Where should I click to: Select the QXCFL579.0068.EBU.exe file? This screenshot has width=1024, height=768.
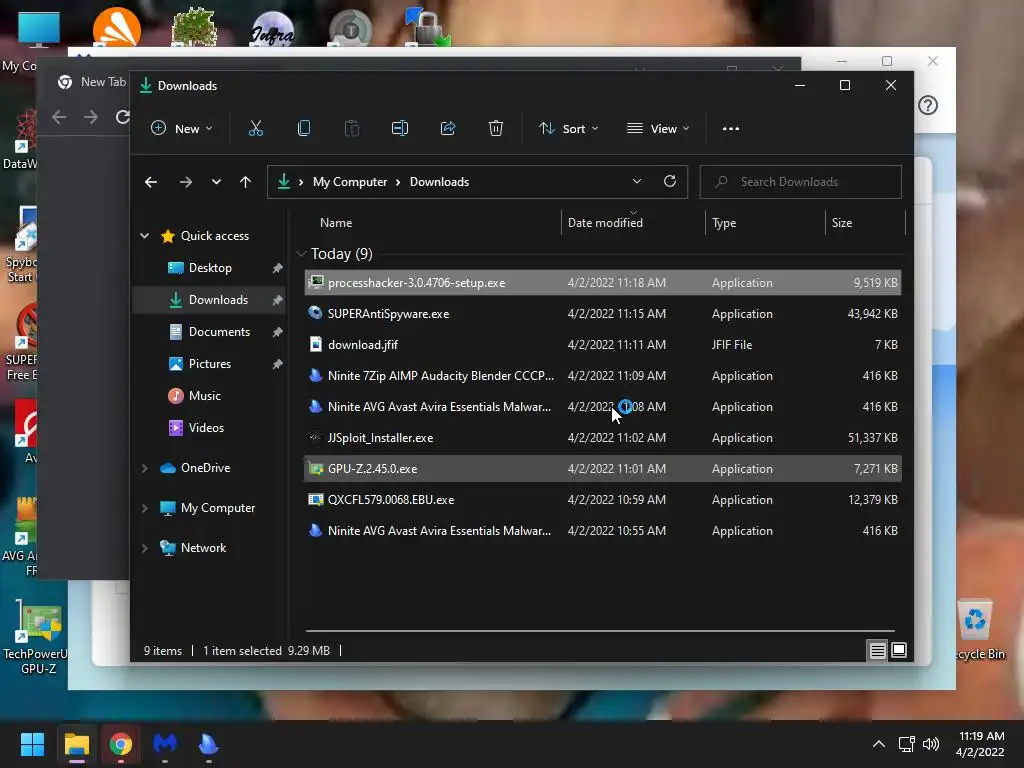603,500
